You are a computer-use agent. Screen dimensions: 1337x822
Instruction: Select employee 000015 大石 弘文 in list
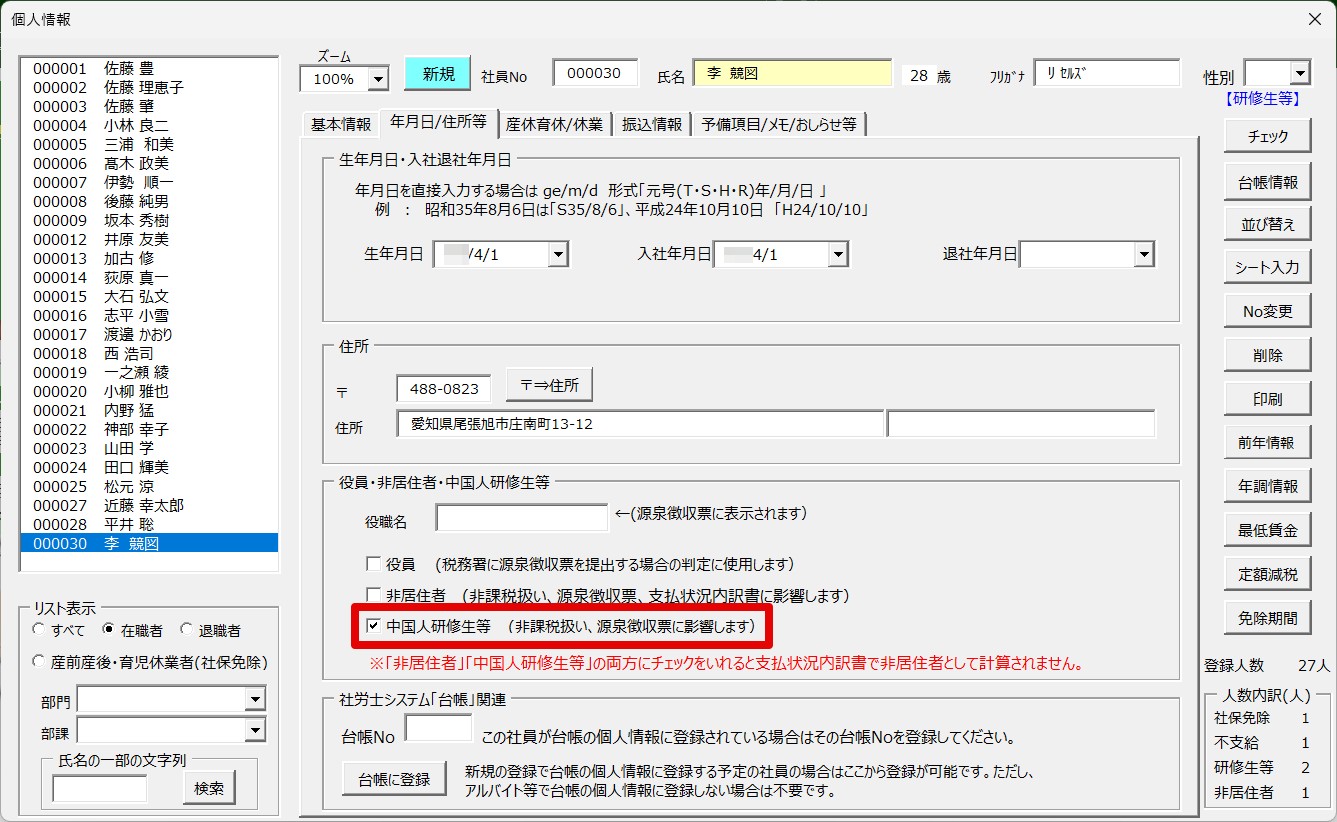[x=101, y=297]
